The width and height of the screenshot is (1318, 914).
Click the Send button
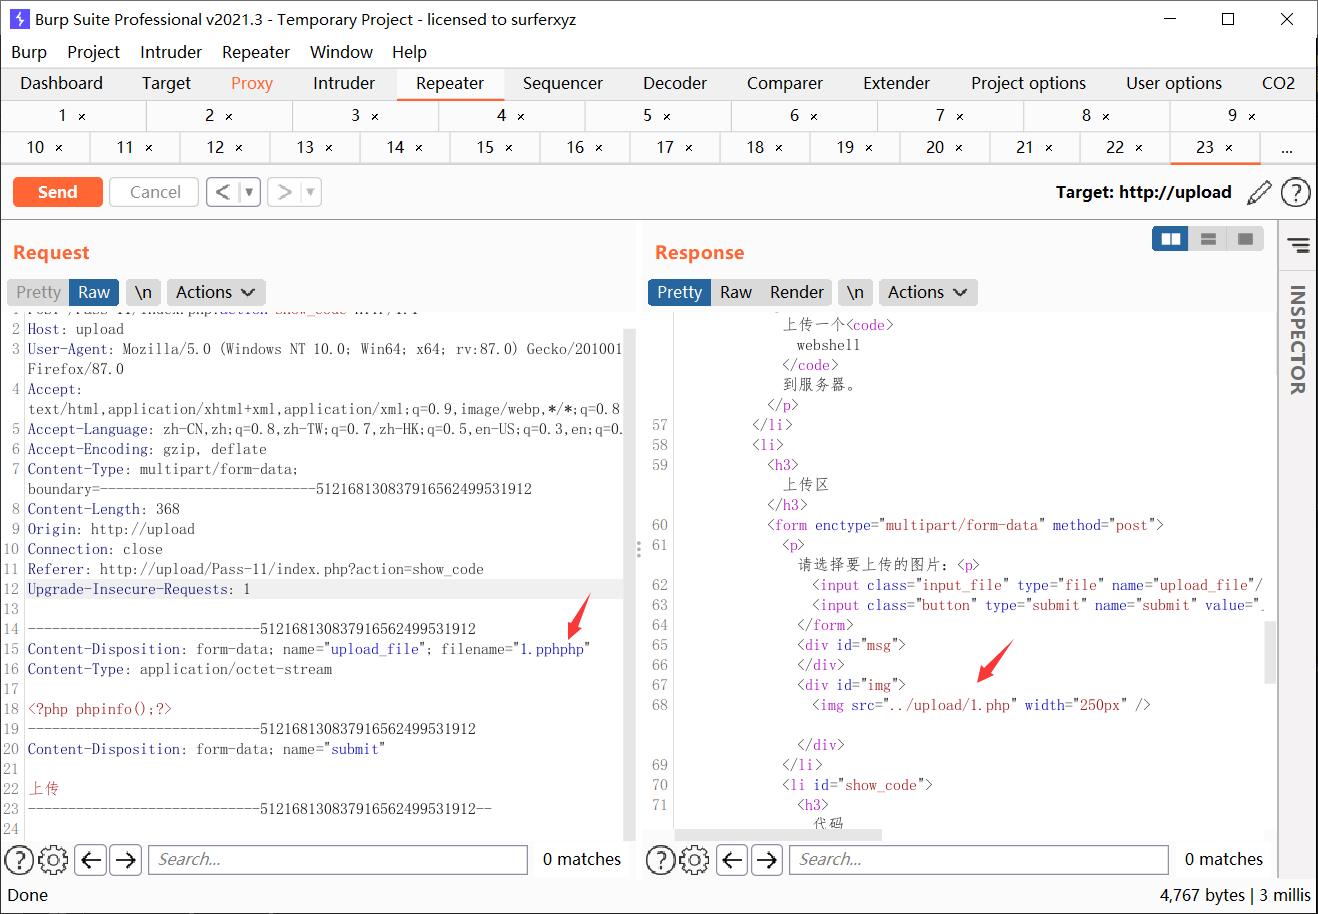[x=58, y=192]
